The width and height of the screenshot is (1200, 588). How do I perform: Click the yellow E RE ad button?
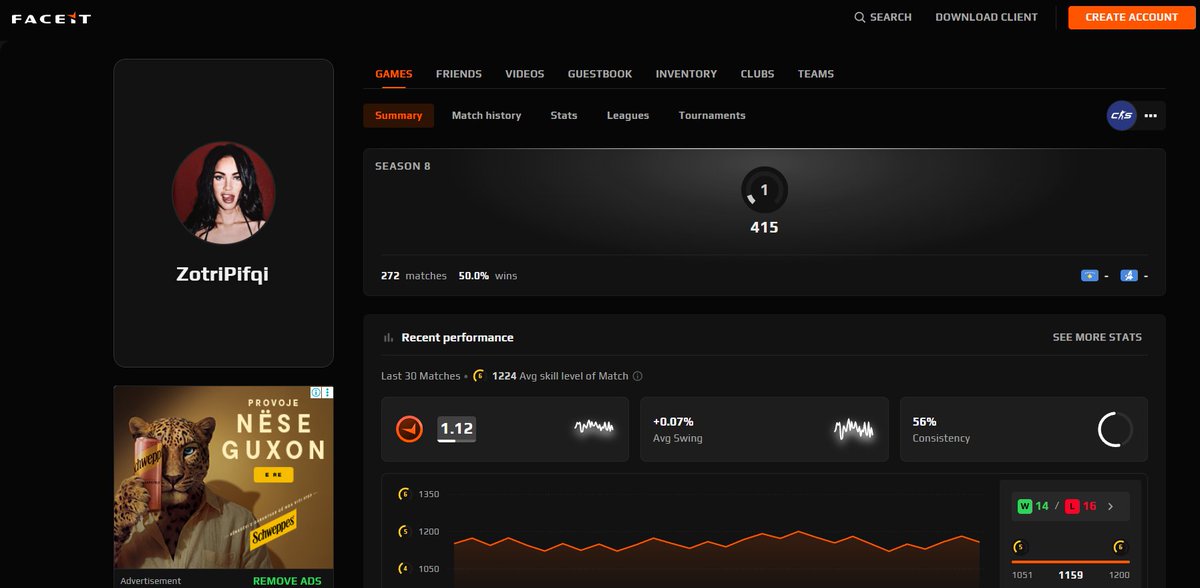273,475
